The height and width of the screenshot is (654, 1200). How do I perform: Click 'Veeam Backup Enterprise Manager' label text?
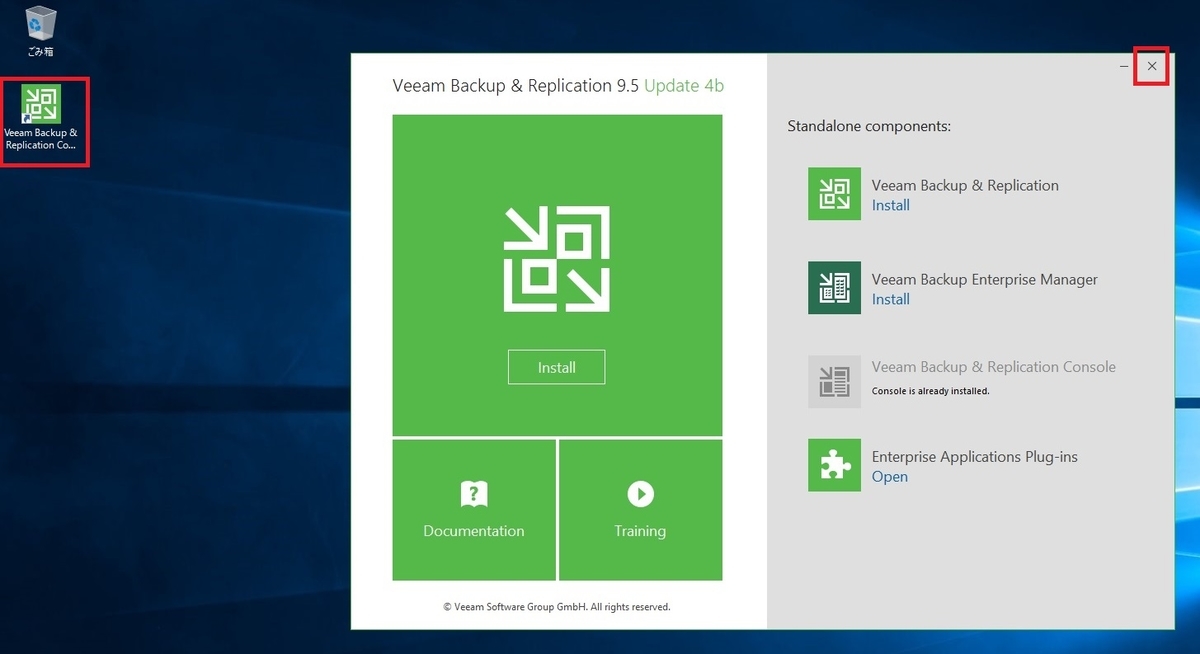(985, 279)
